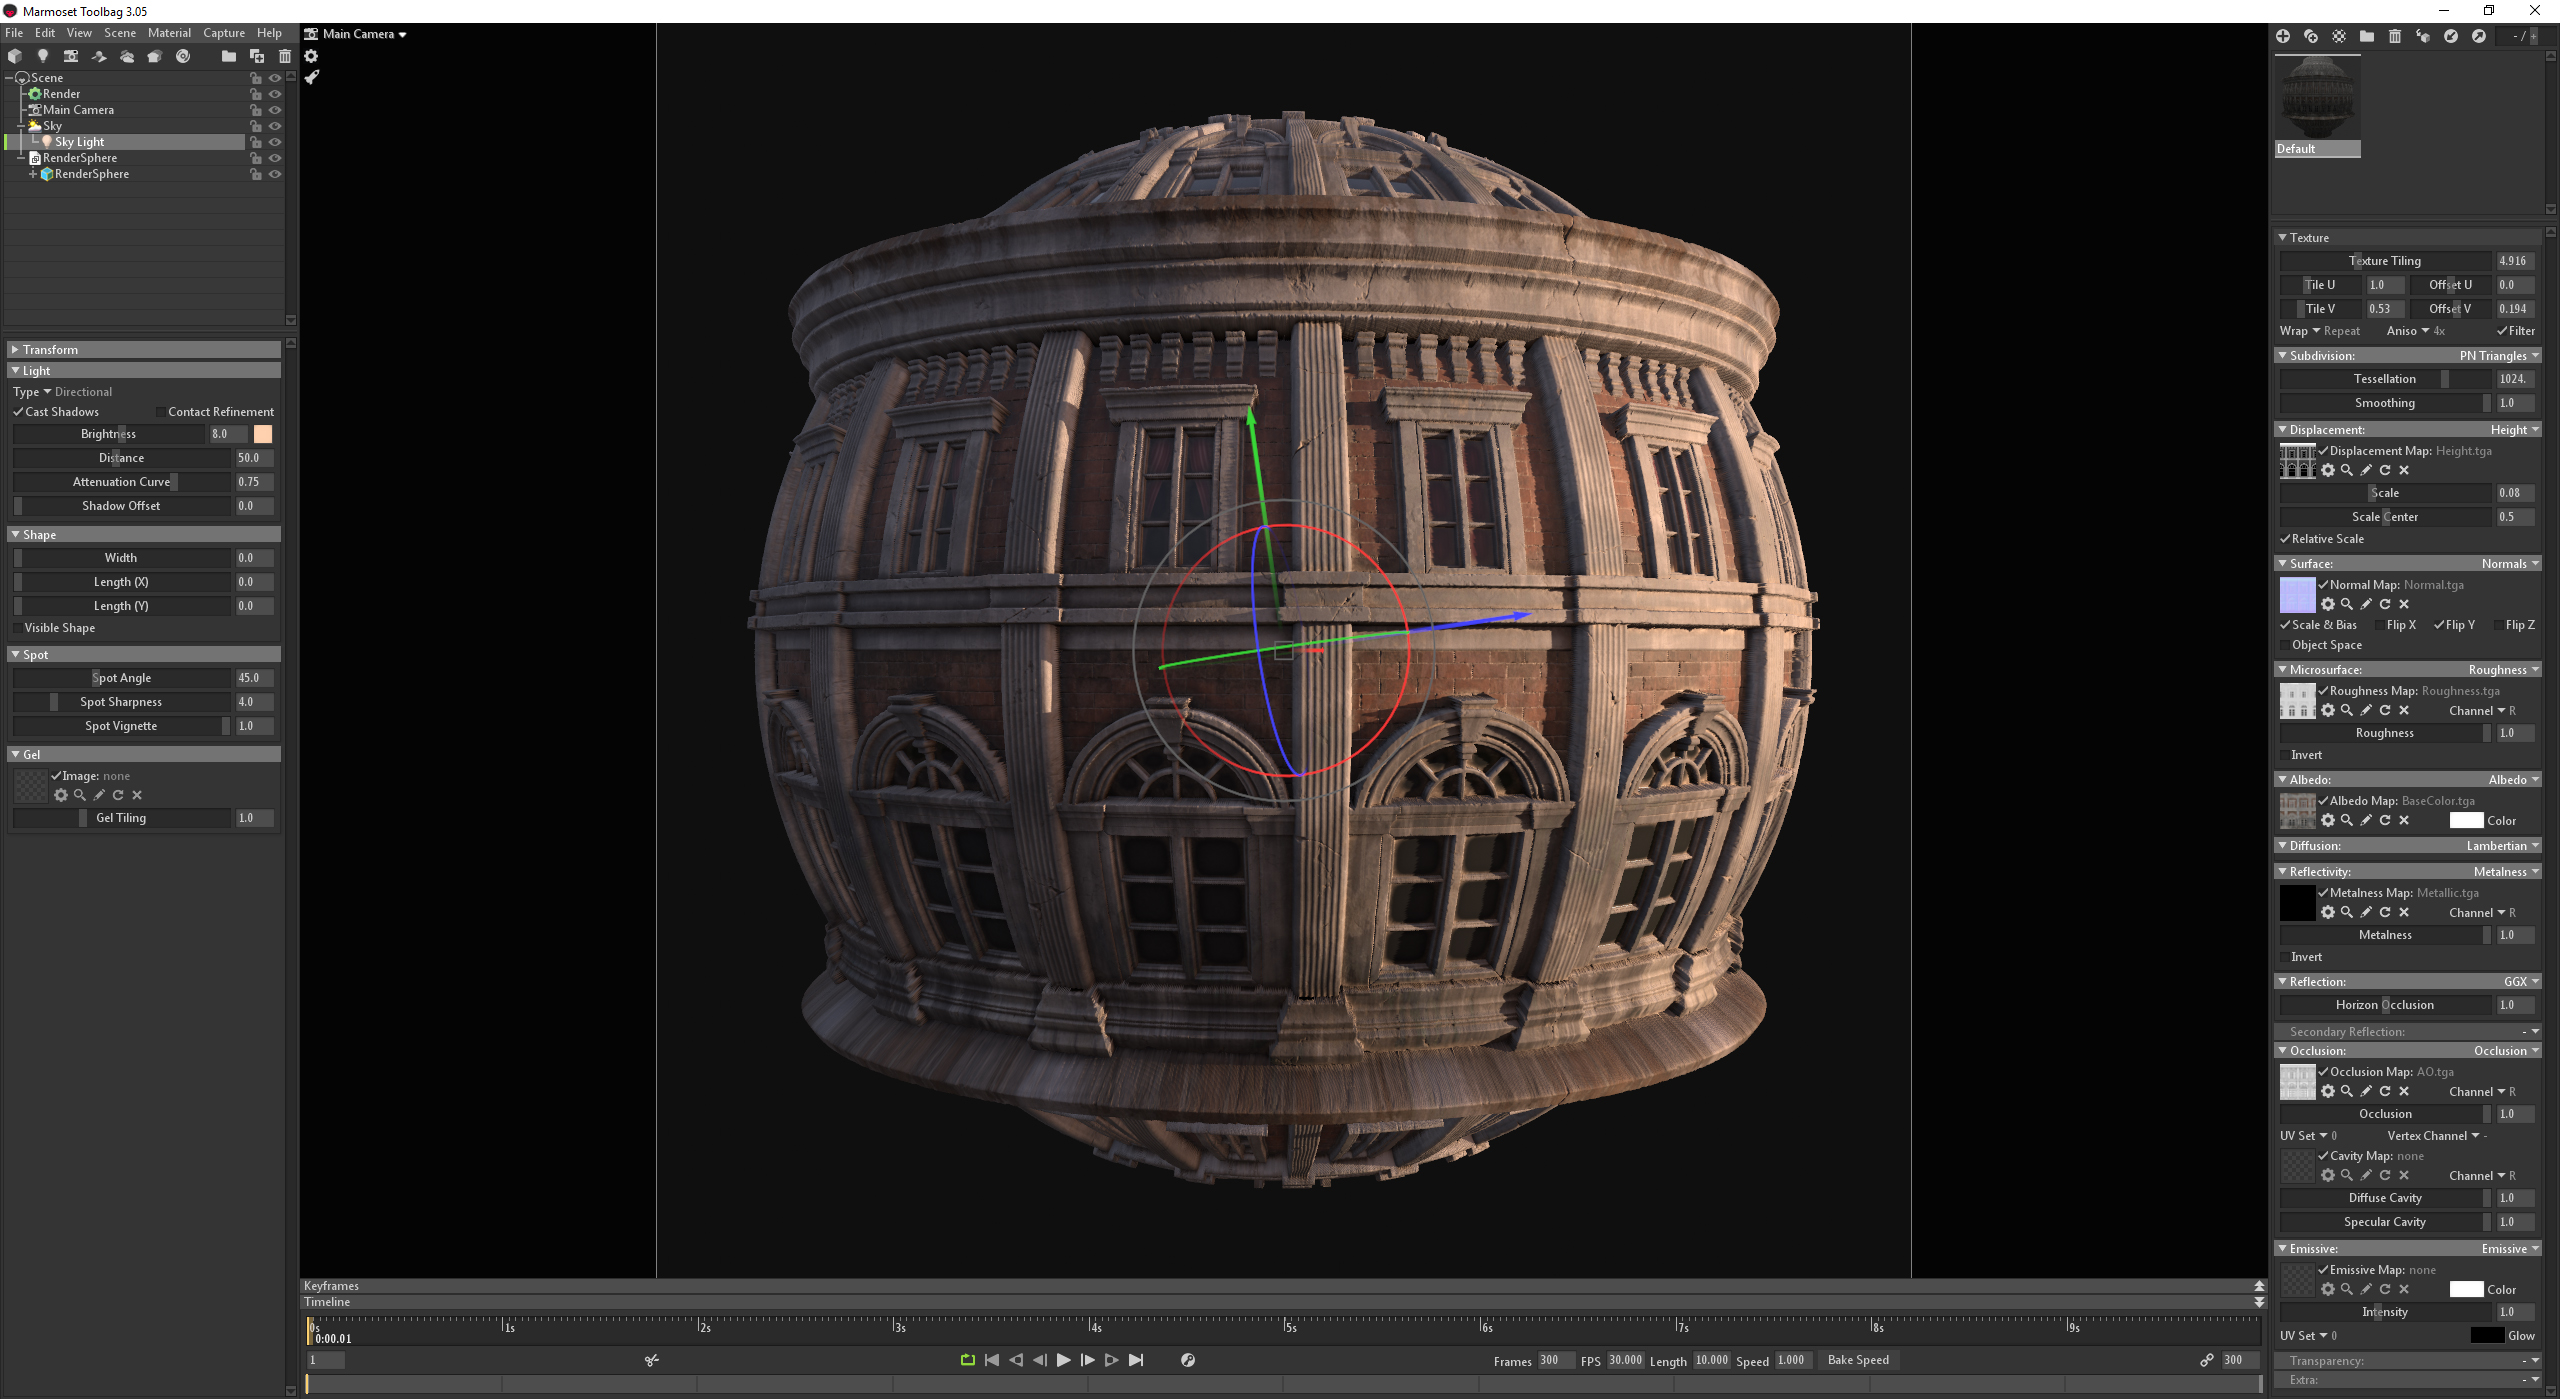Add a fog object with cloud icon
Viewport: 2560px width, 1399px height.
[x=127, y=56]
